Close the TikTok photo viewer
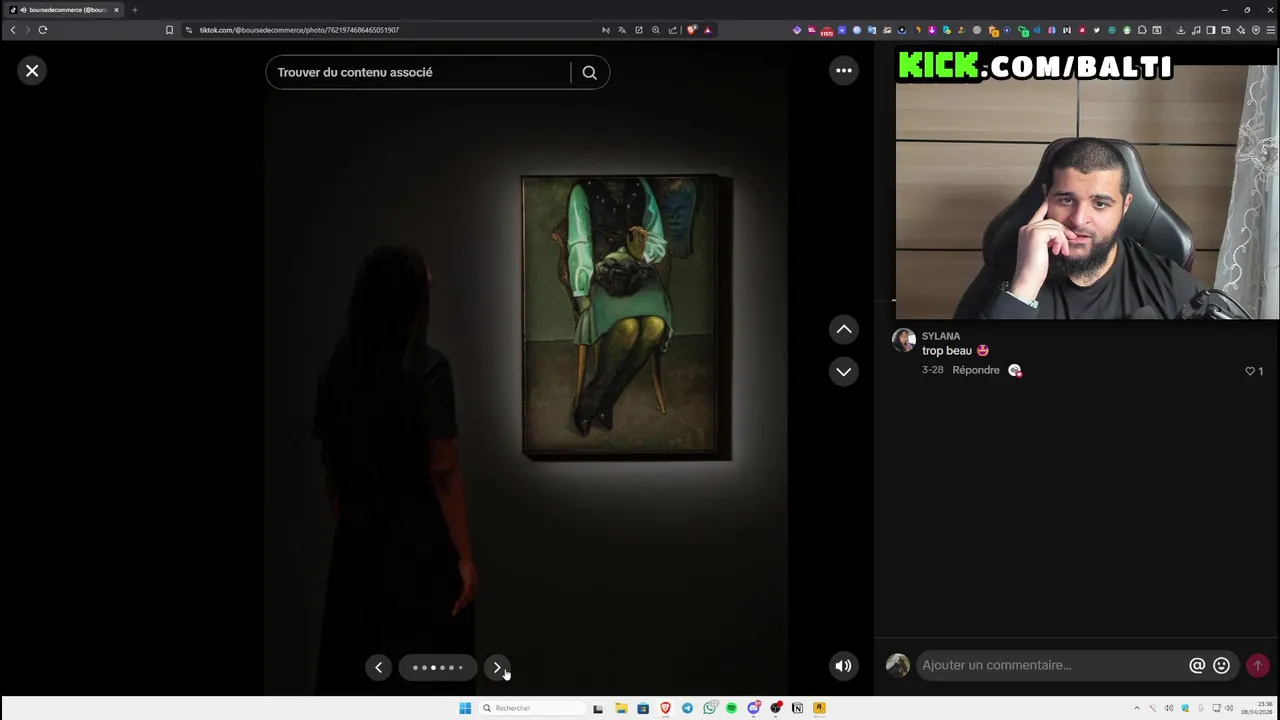Image resolution: width=1280 pixels, height=720 pixels. pyautogui.click(x=32, y=71)
